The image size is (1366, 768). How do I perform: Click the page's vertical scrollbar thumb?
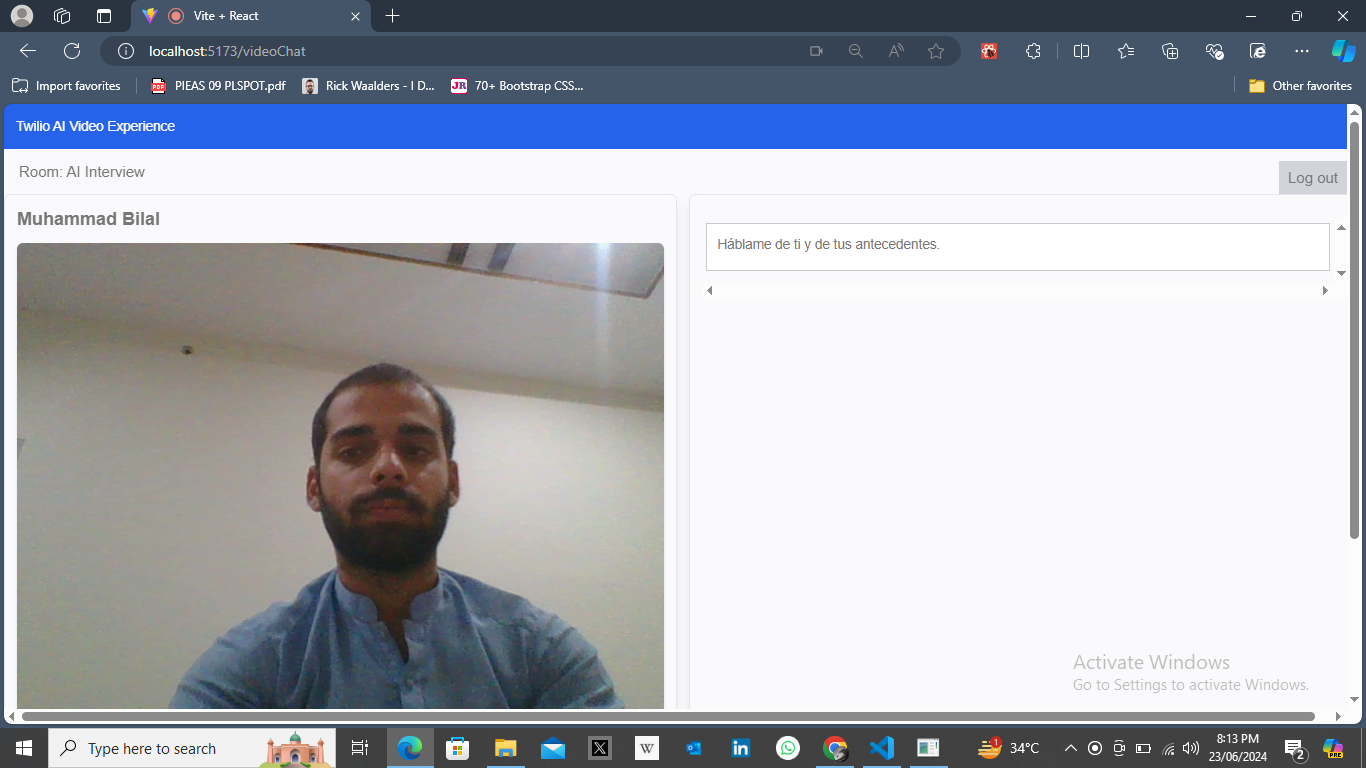pyautogui.click(x=1355, y=330)
